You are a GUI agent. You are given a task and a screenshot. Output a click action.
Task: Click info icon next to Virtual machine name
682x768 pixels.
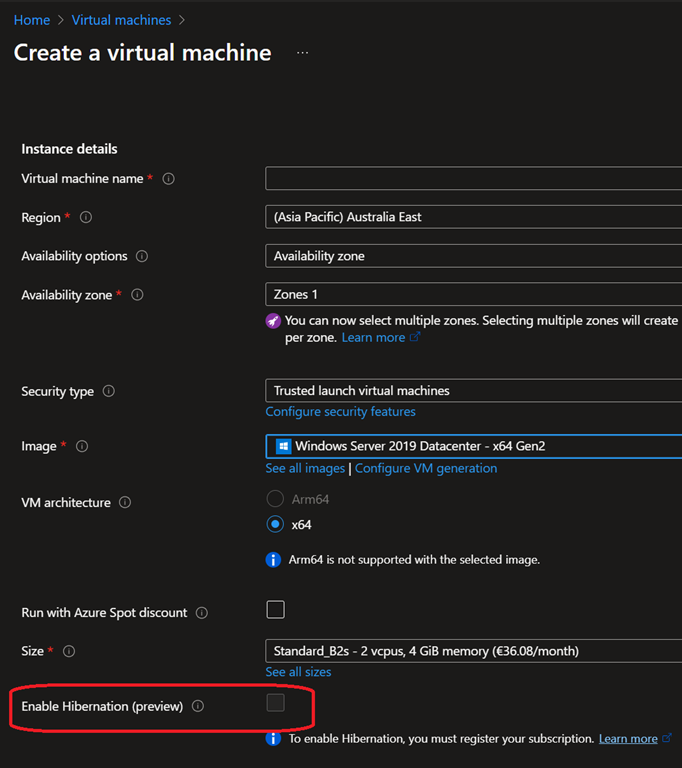[169, 179]
